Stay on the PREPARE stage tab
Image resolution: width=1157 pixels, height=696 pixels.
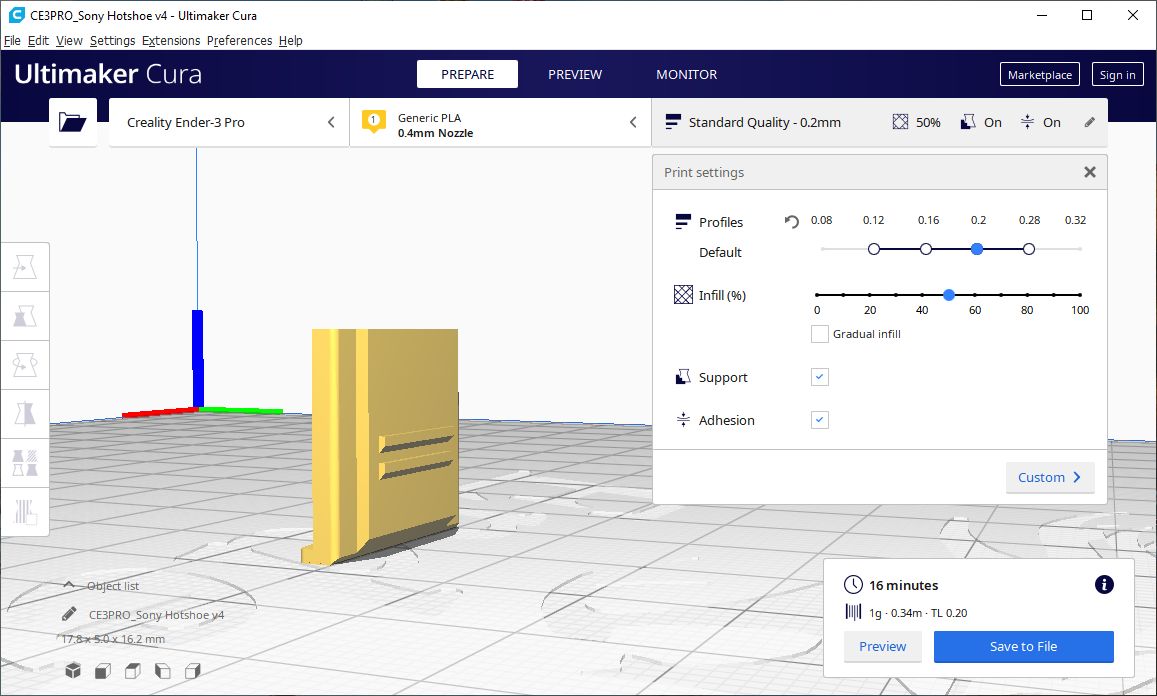pyautogui.click(x=467, y=74)
